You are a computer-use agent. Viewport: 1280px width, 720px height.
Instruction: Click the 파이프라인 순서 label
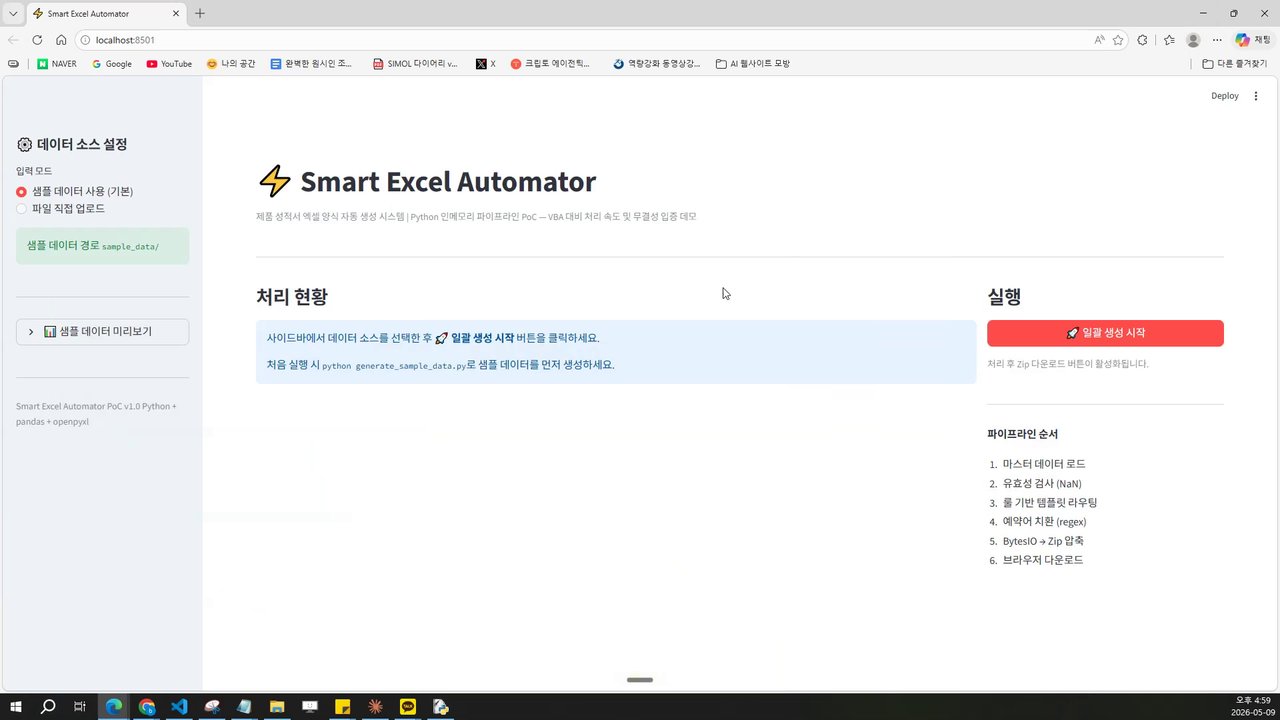tap(1022, 434)
